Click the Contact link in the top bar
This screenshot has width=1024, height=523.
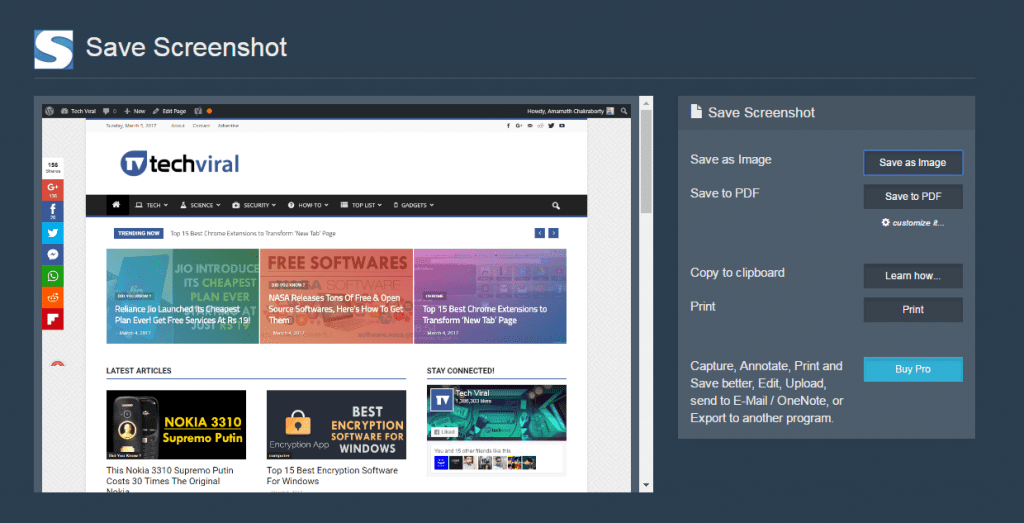201,125
